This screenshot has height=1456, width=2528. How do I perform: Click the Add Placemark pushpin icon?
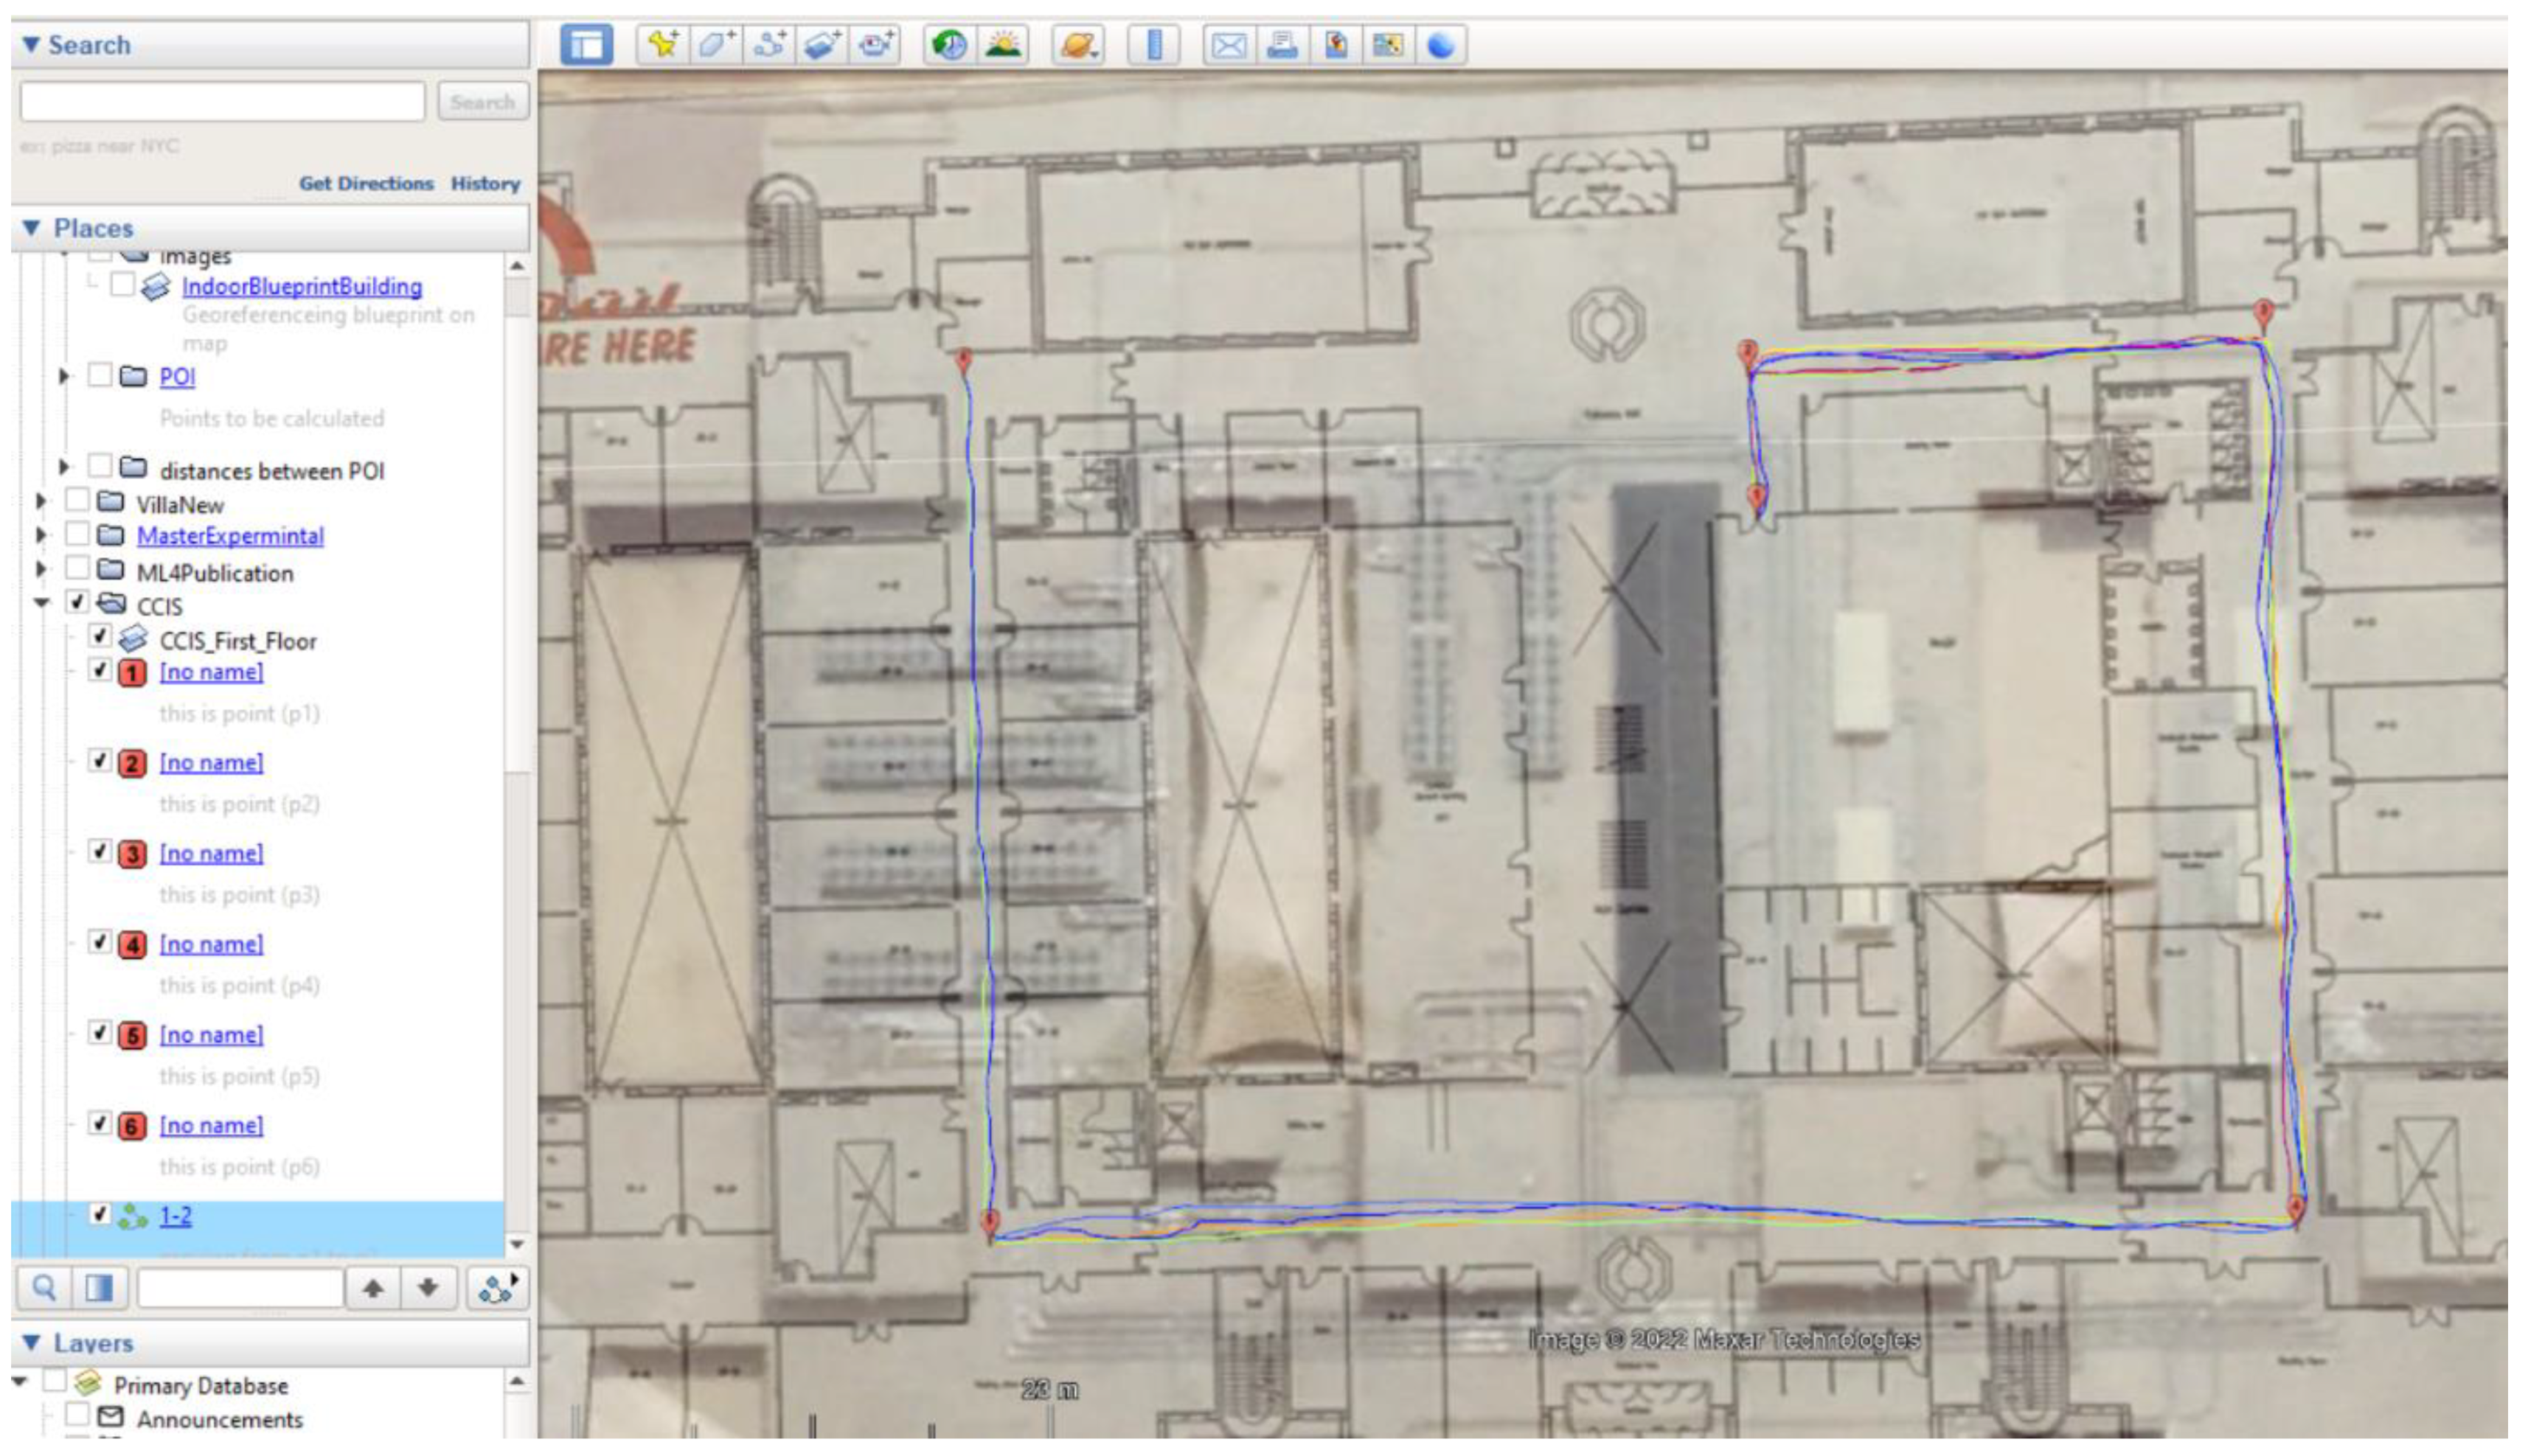click(x=662, y=45)
